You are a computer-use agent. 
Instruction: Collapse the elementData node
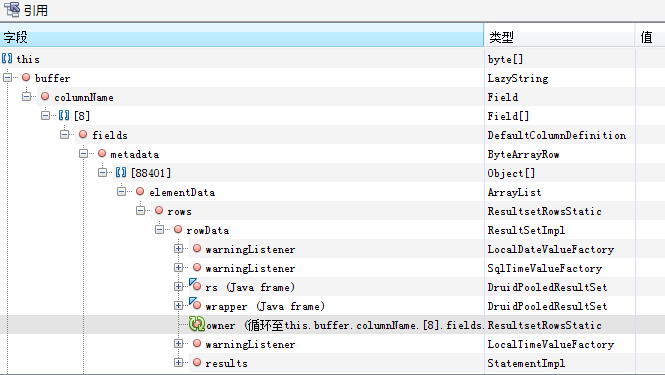pos(122,191)
